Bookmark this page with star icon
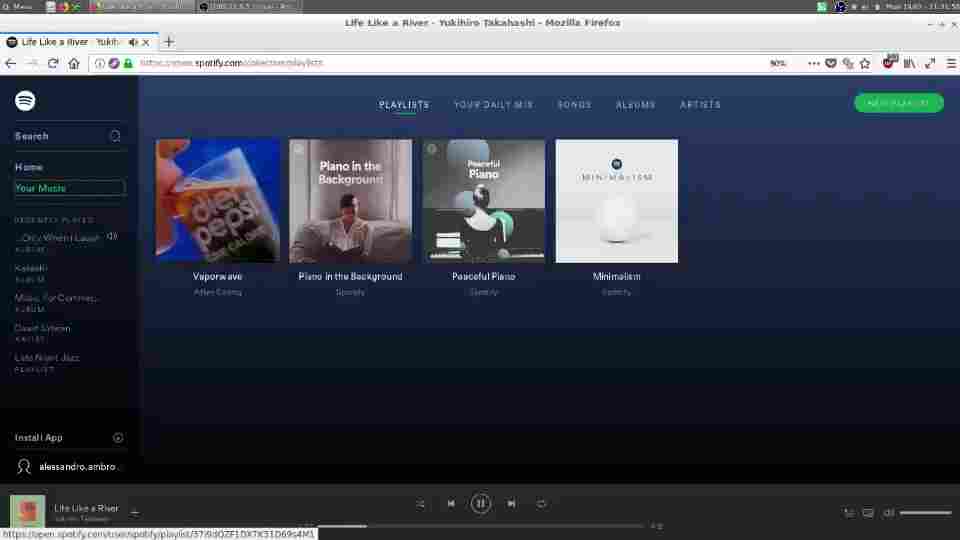Screen dimensions: 960x540 [864, 63]
